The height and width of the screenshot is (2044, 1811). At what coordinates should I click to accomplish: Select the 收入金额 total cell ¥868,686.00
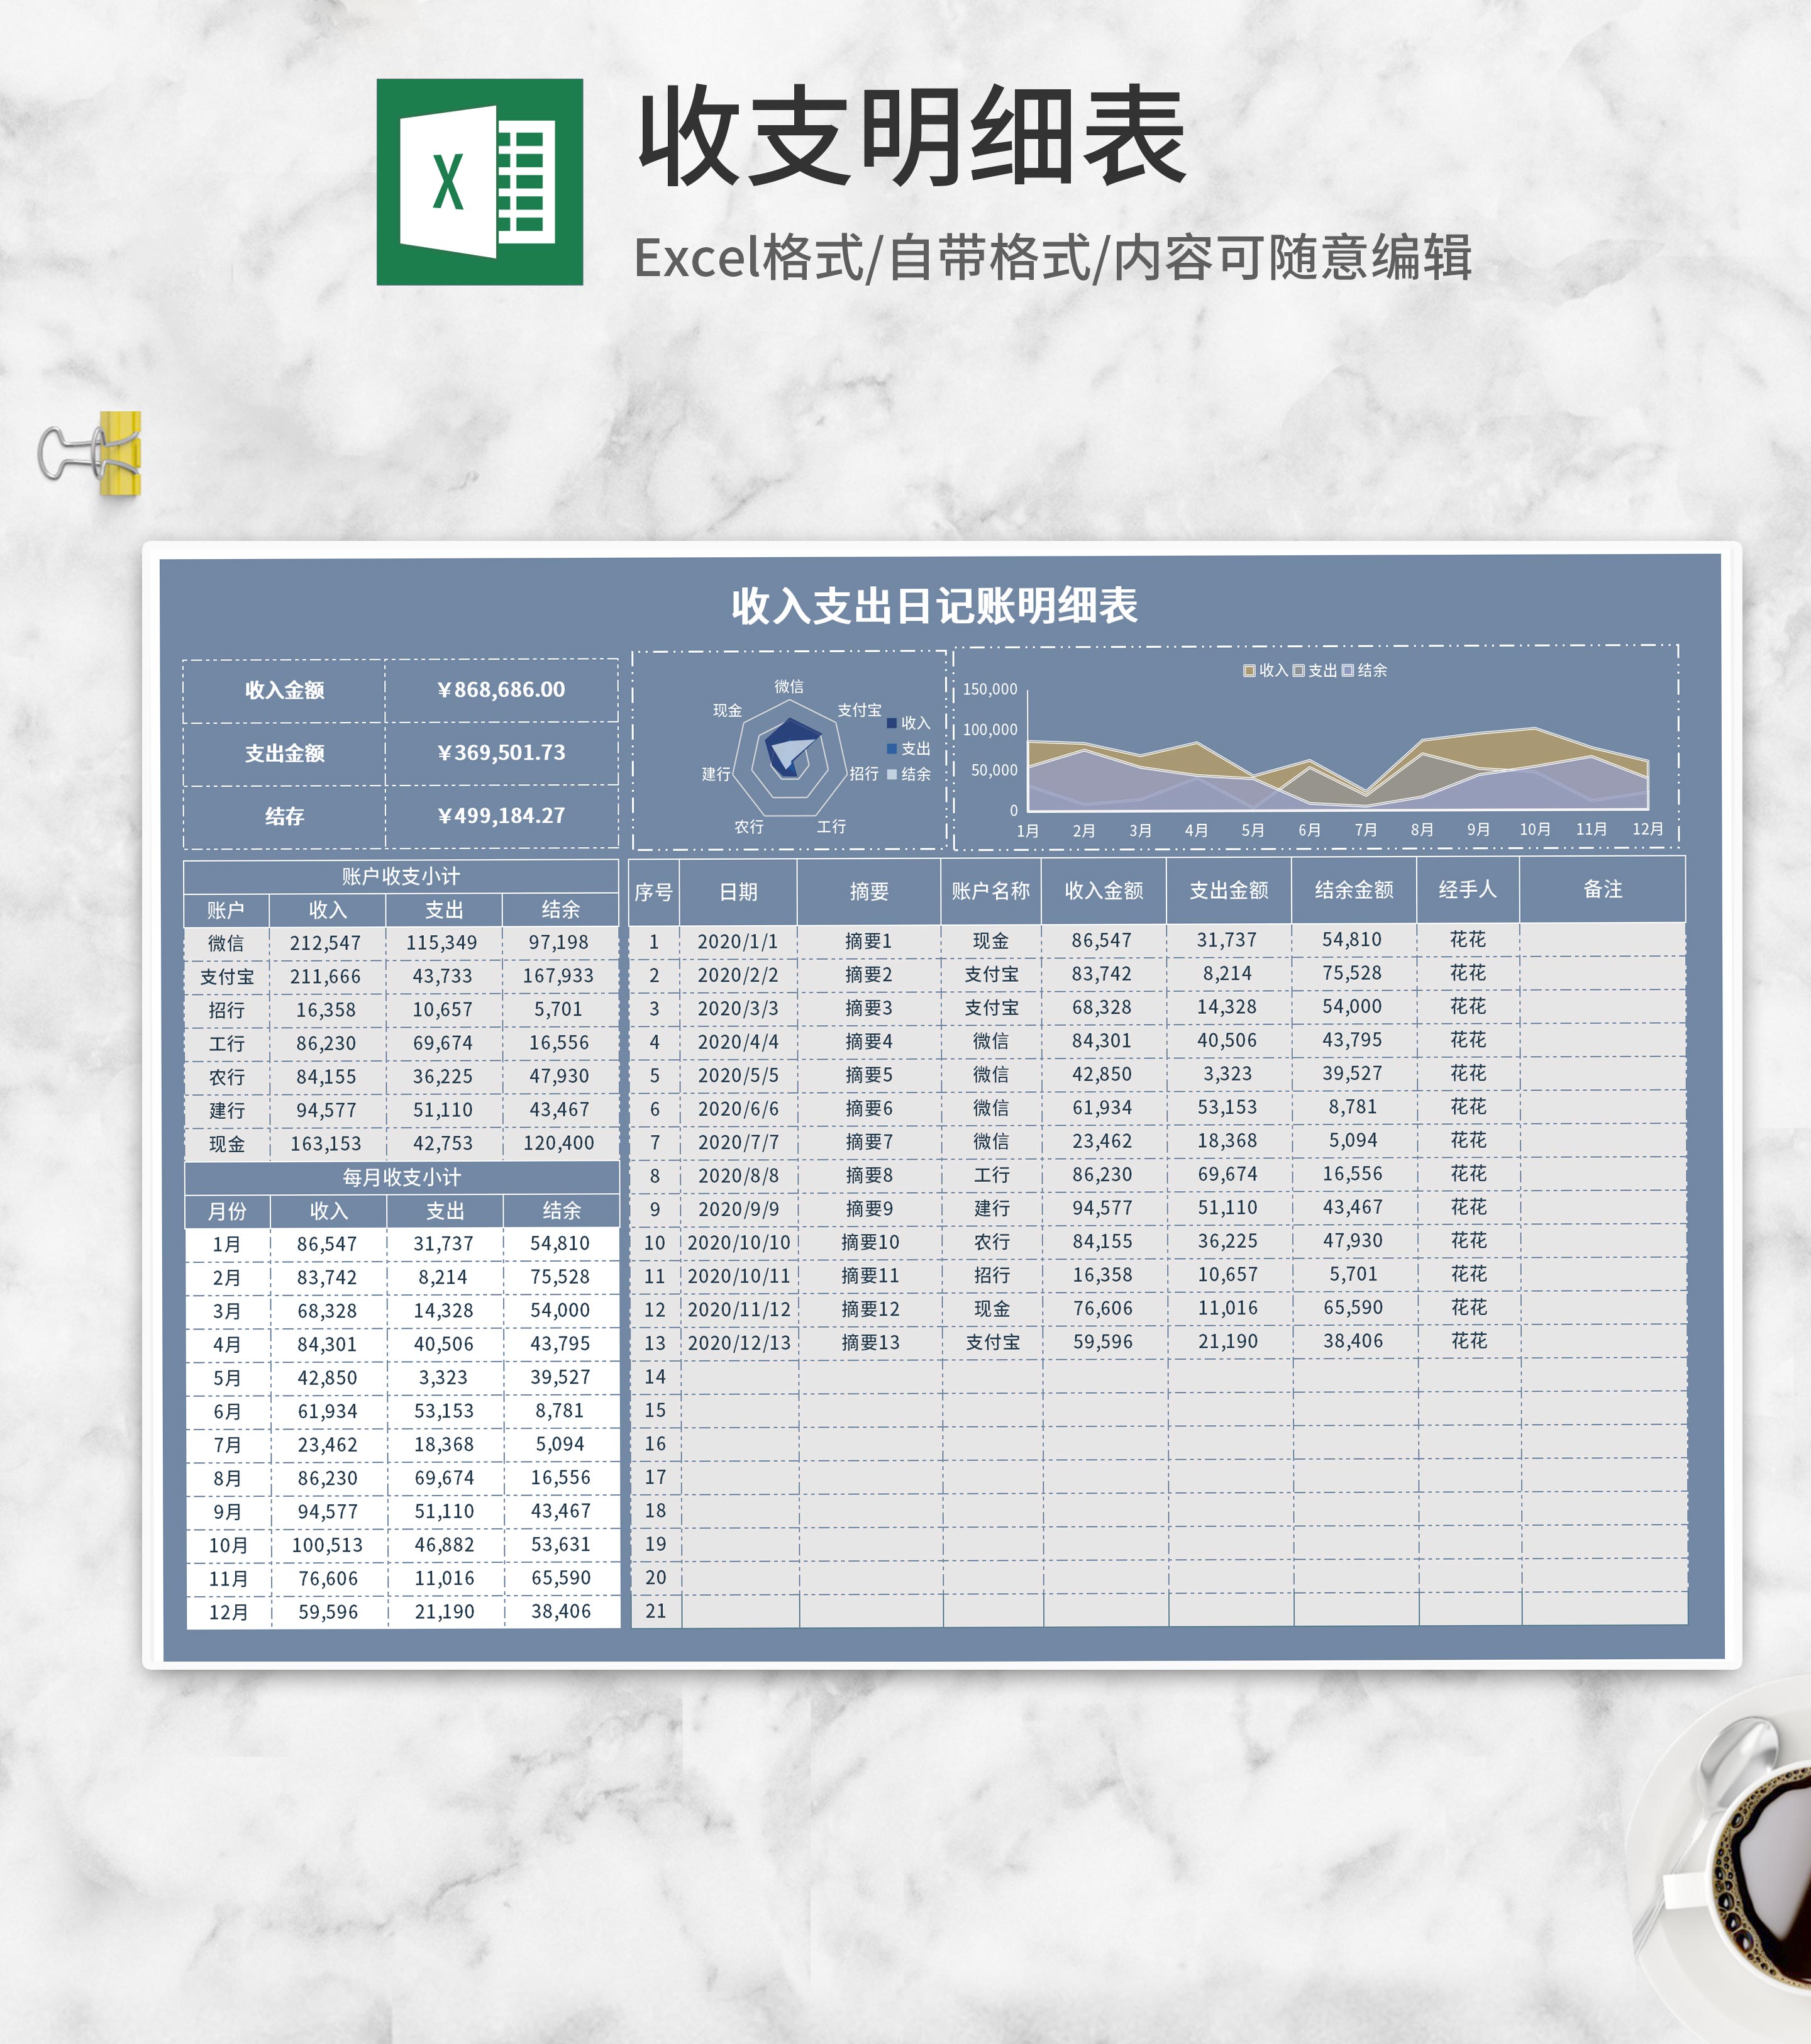point(501,690)
